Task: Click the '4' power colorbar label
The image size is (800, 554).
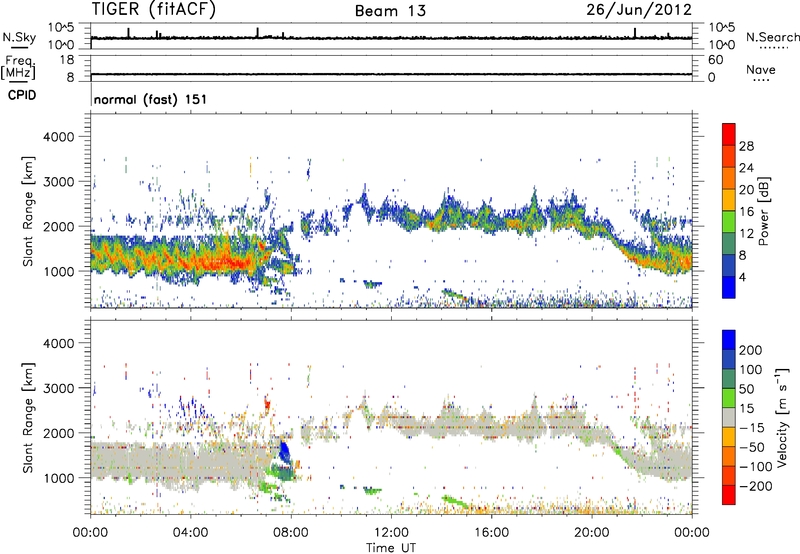Action: 742,277
